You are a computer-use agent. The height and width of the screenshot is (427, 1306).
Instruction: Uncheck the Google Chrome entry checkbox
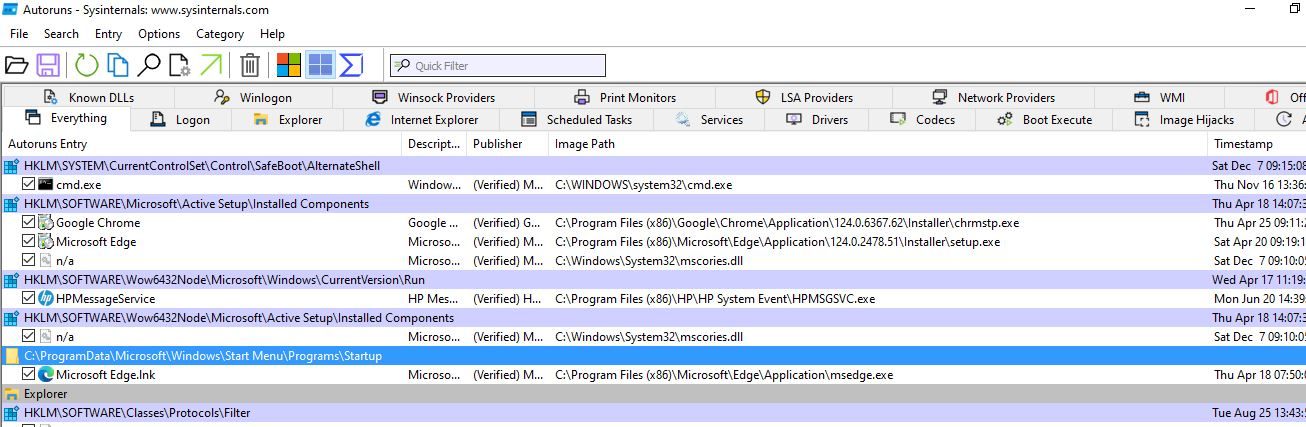click(x=28, y=222)
